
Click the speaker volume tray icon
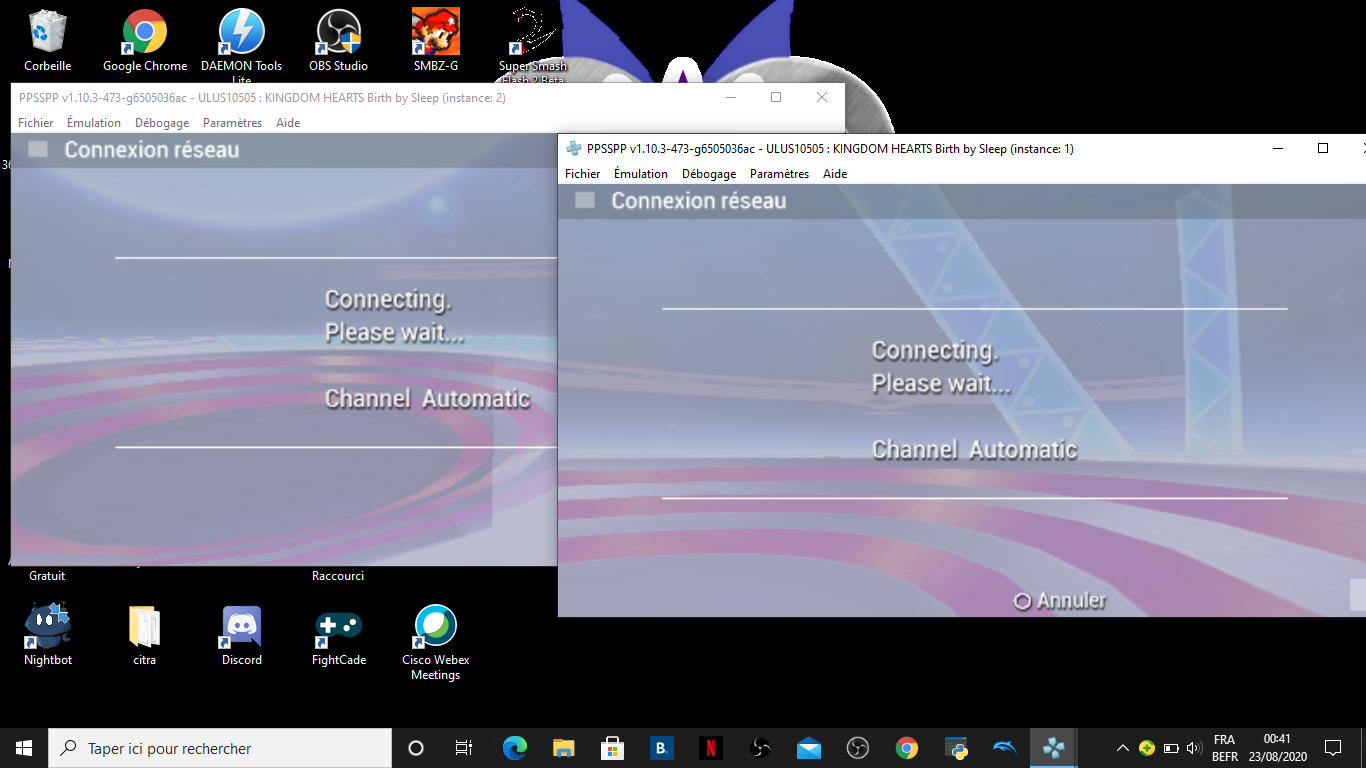[x=1193, y=748]
